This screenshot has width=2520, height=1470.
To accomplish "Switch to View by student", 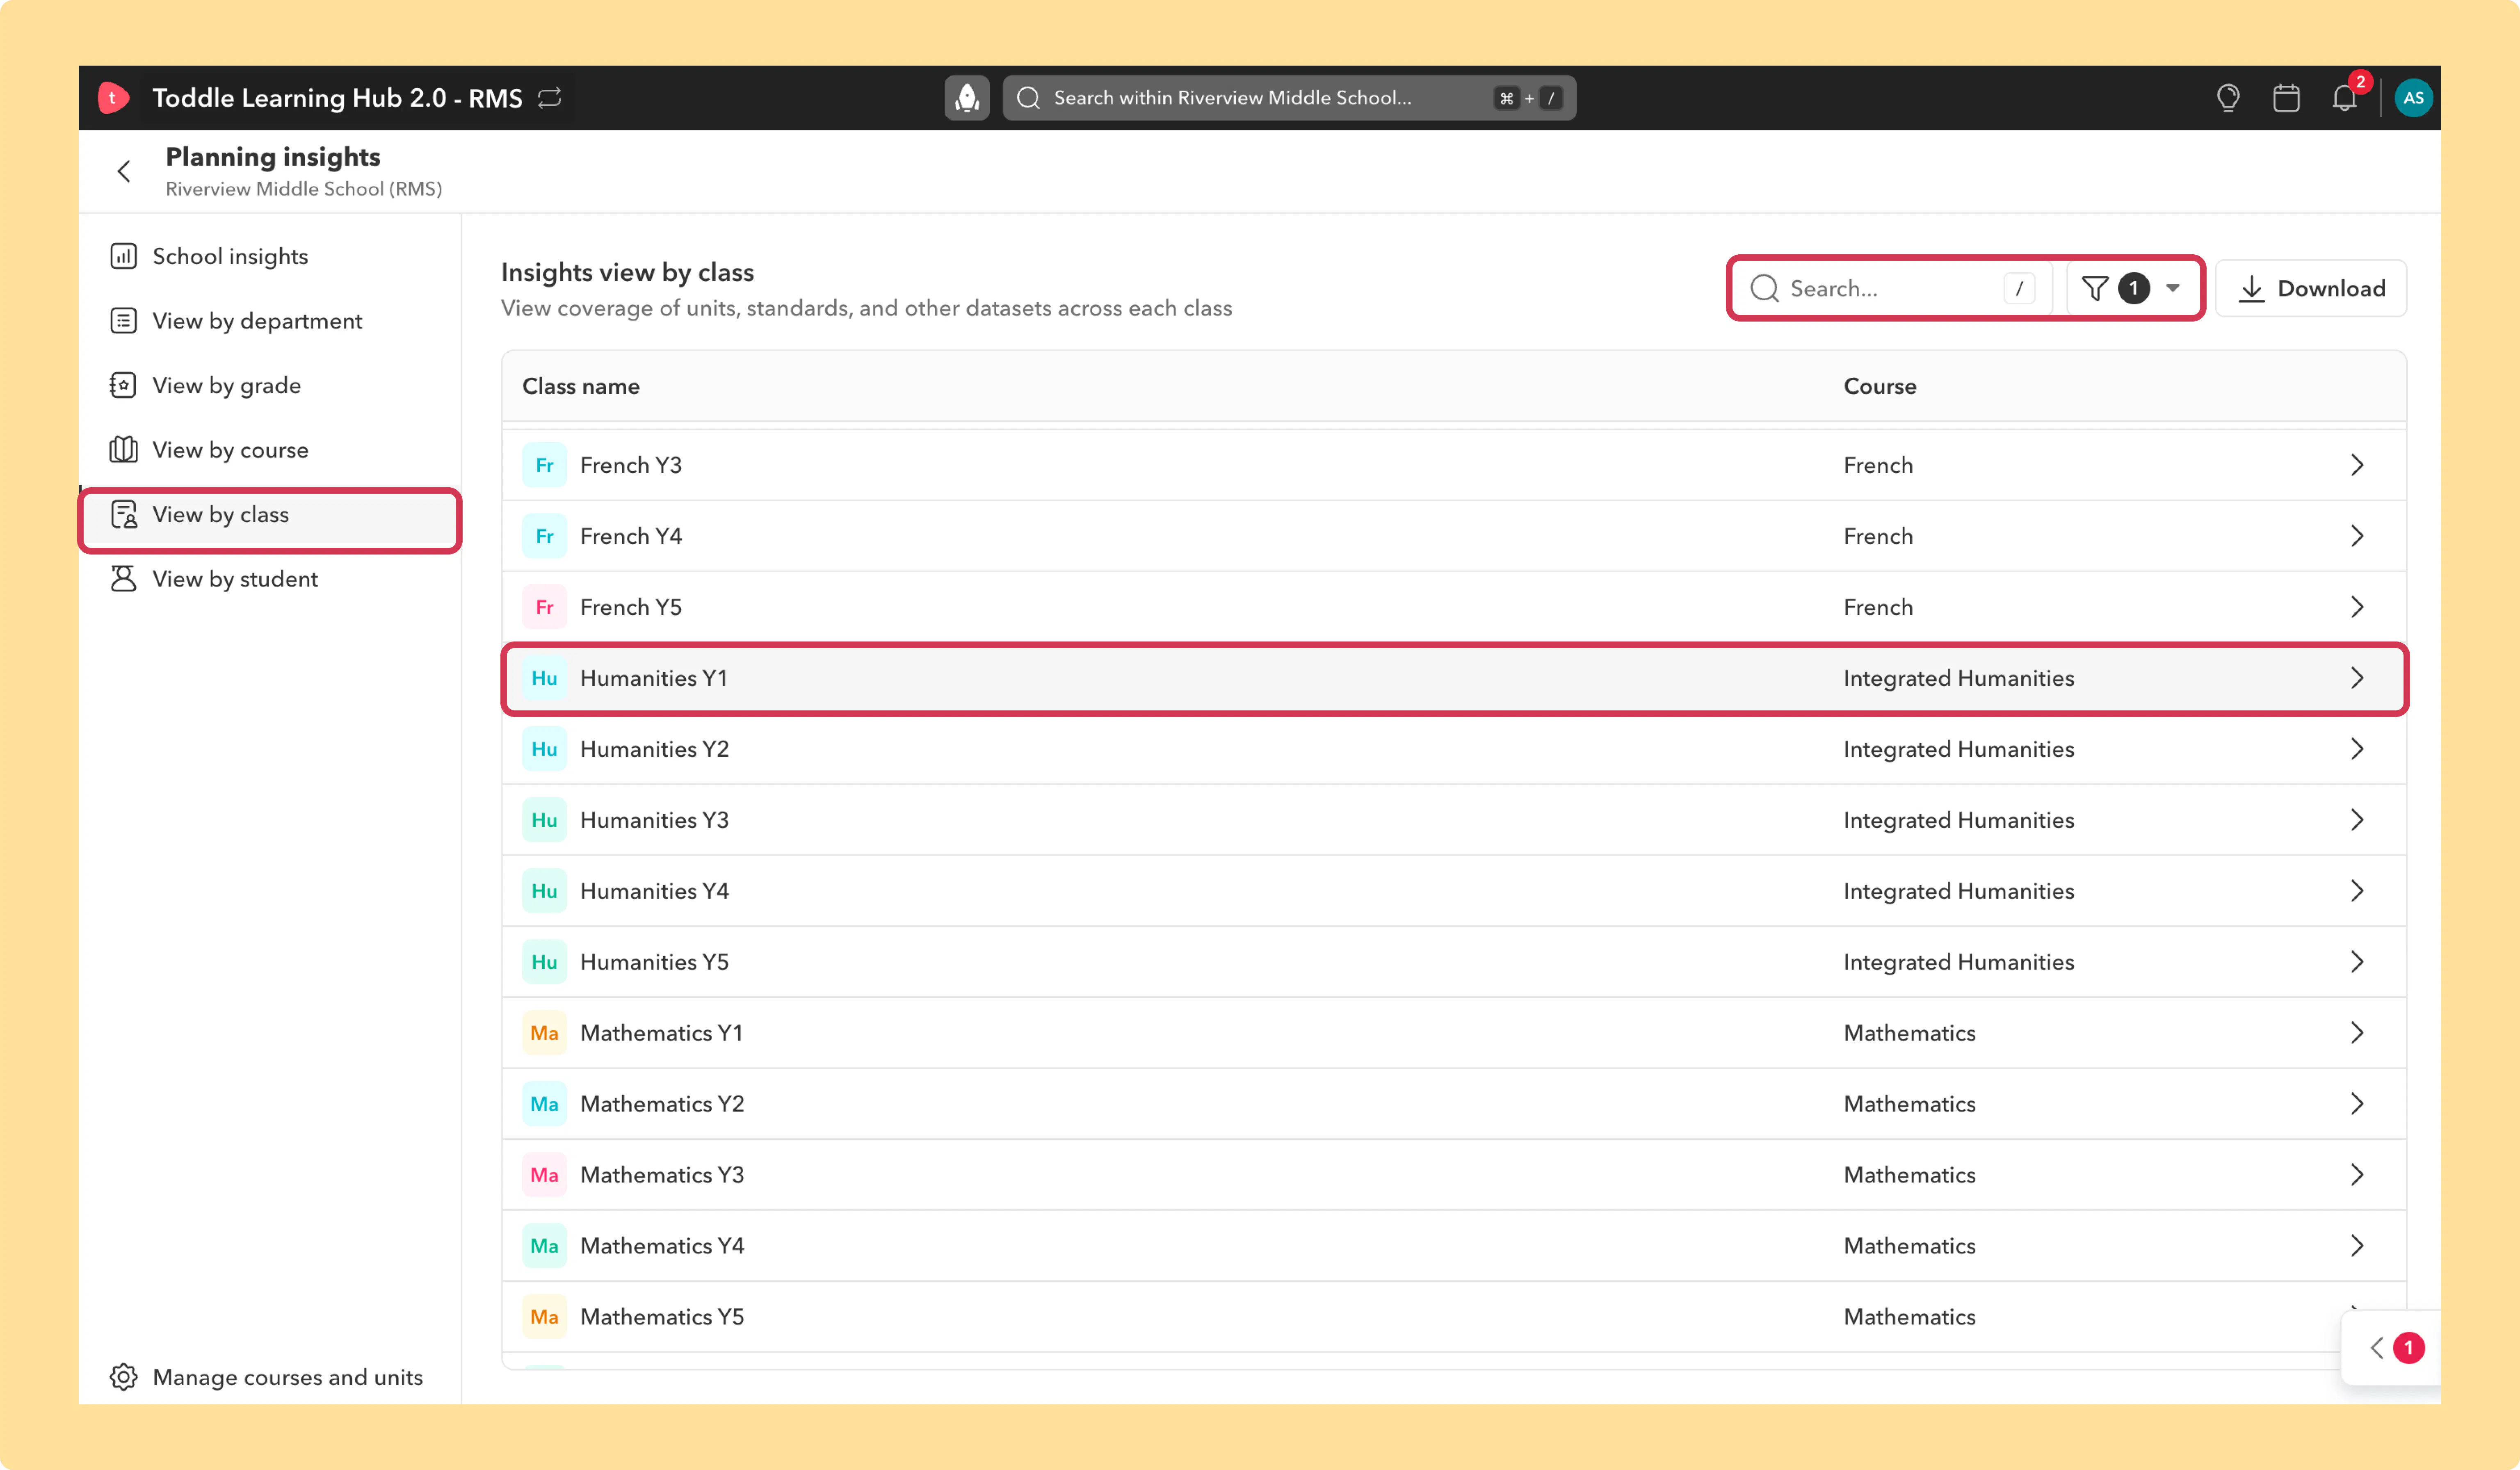I will click(x=235, y=579).
